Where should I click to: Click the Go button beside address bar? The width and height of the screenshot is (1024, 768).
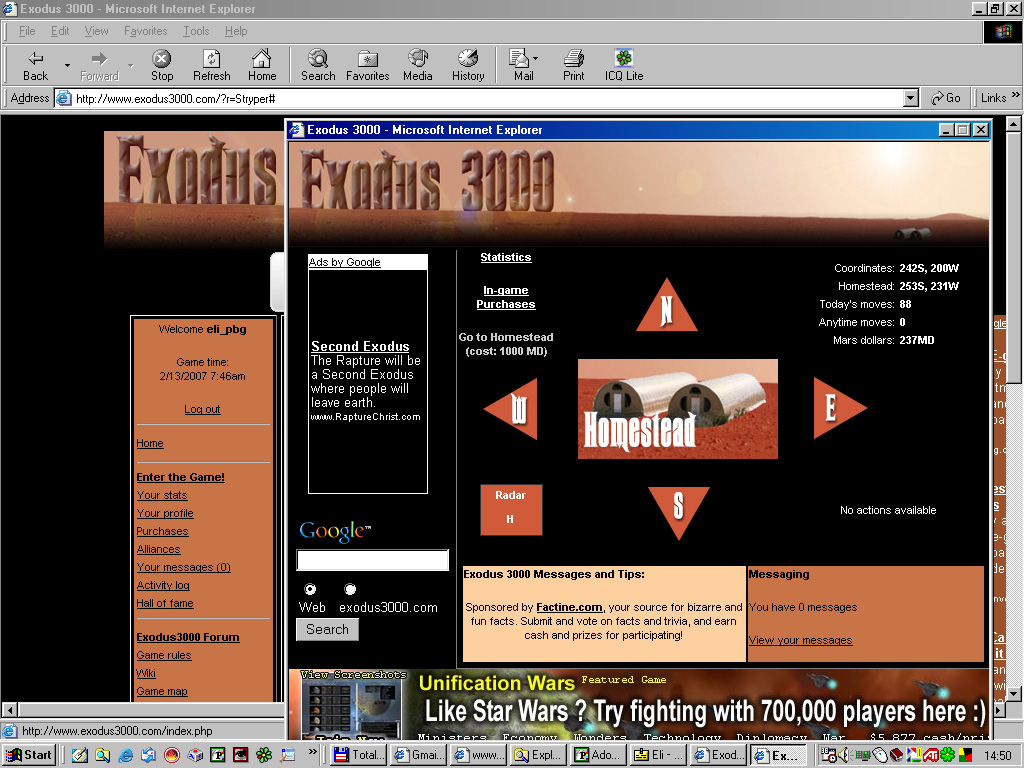946,98
